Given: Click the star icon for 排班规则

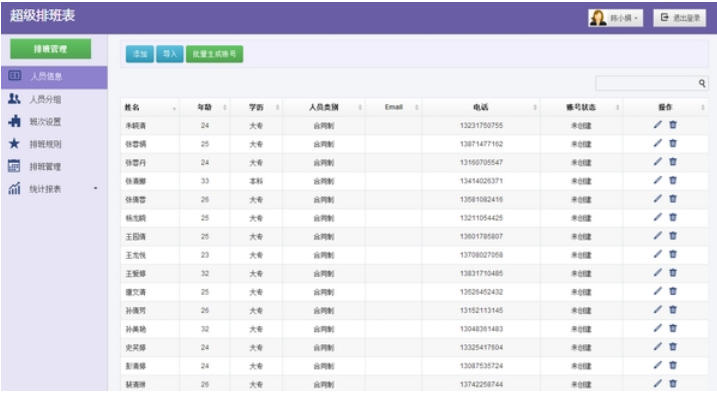Looking at the screenshot, I should pos(15,144).
